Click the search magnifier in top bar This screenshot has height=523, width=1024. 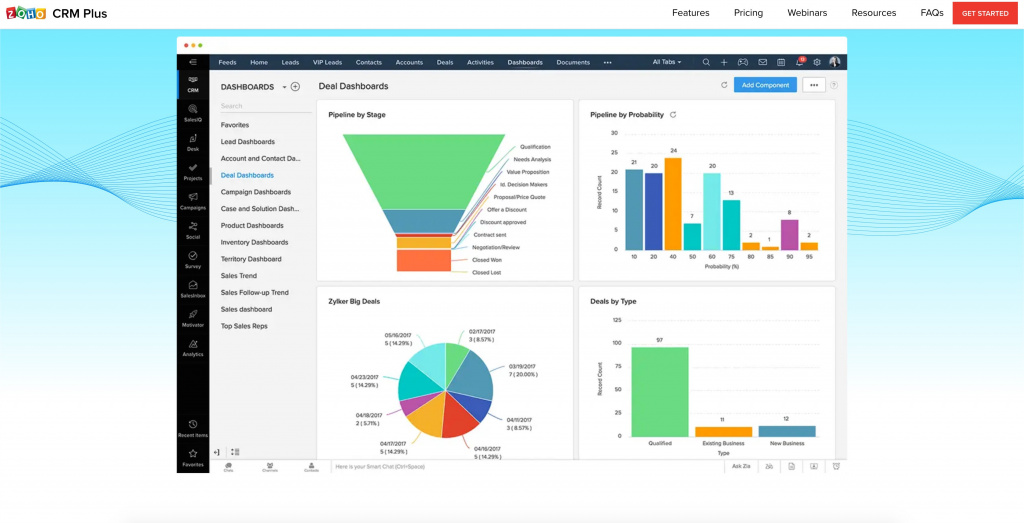click(706, 62)
